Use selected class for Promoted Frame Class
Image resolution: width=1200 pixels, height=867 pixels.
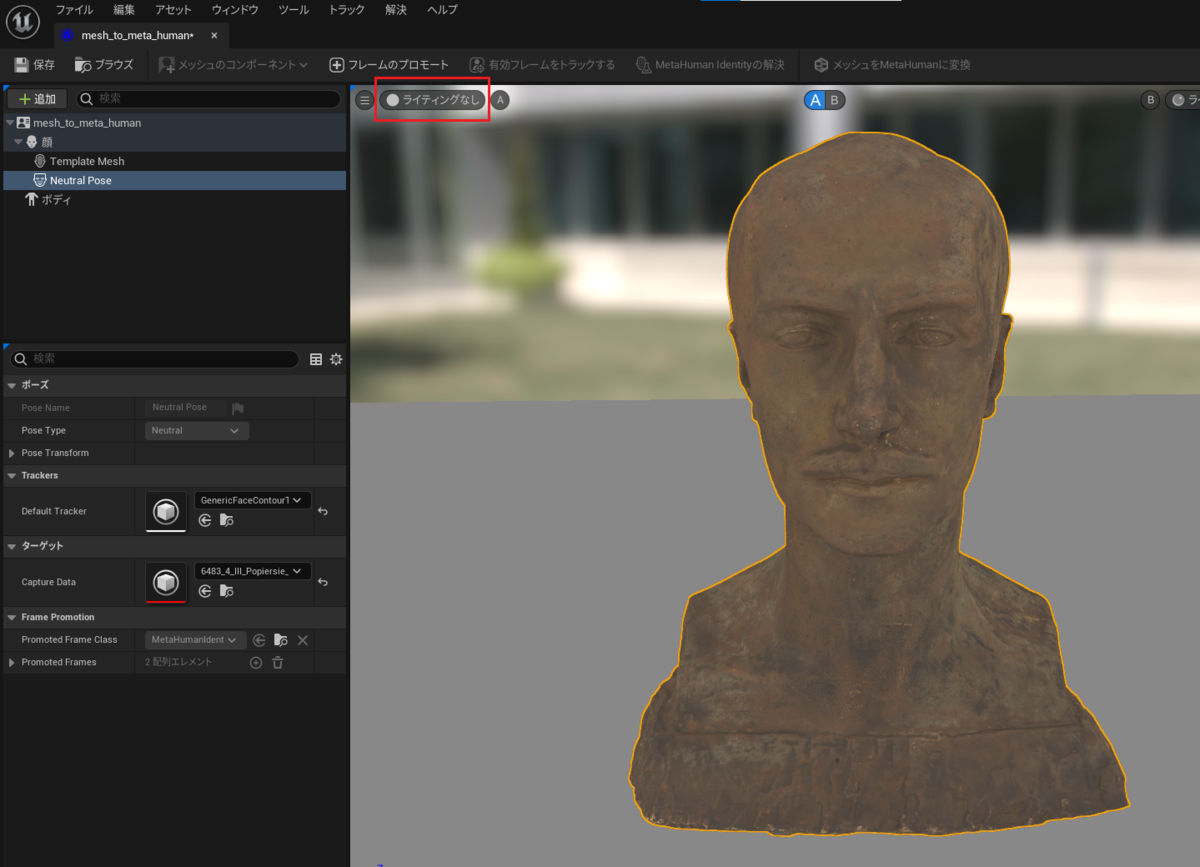tap(259, 640)
